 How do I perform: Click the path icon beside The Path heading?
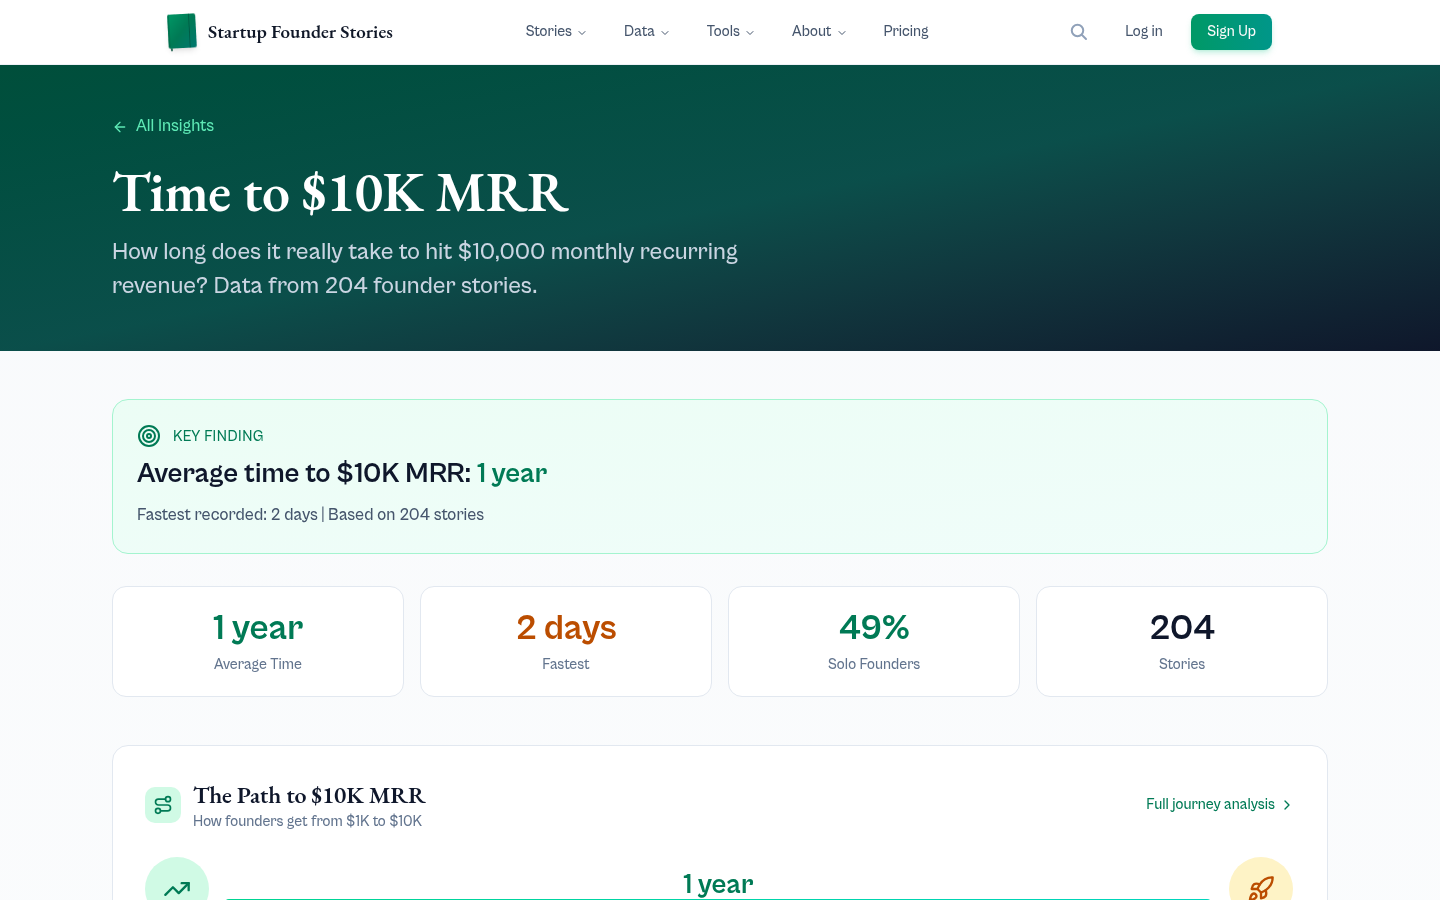163,804
